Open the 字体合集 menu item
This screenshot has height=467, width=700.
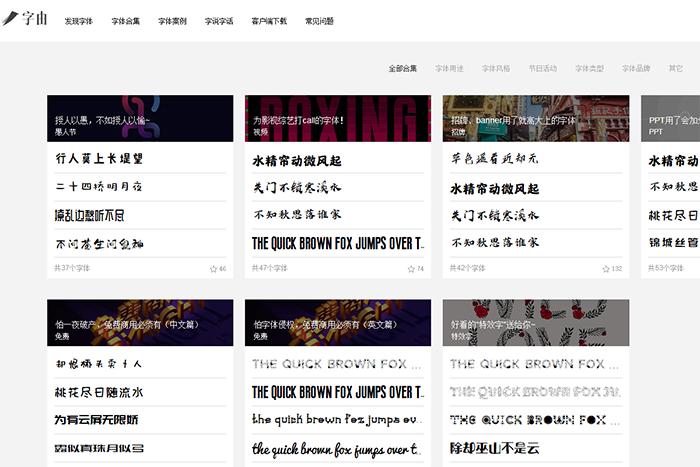pyautogui.click(x=125, y=21)
